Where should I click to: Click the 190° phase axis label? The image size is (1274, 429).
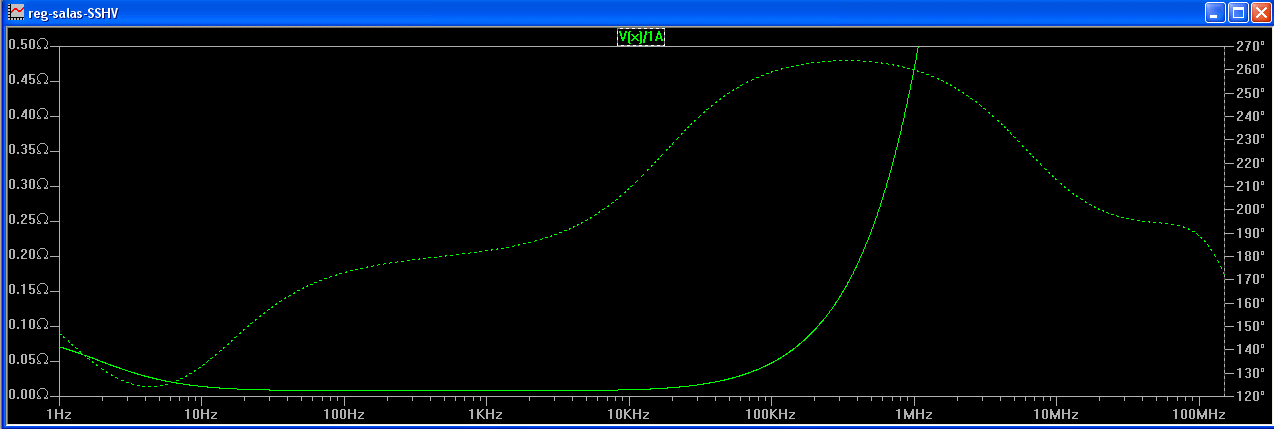click(x=1250, y=233)
